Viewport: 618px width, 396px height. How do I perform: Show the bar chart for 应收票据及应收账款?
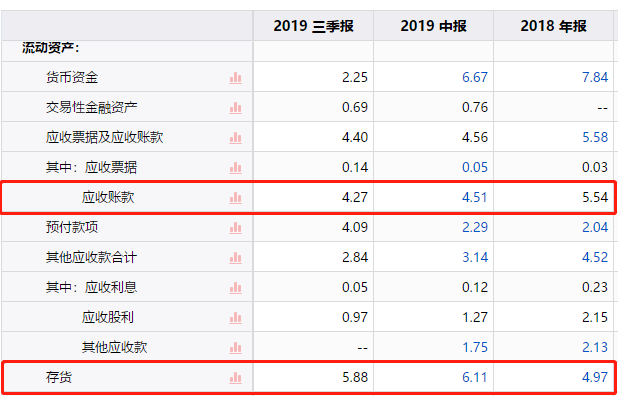235,138
